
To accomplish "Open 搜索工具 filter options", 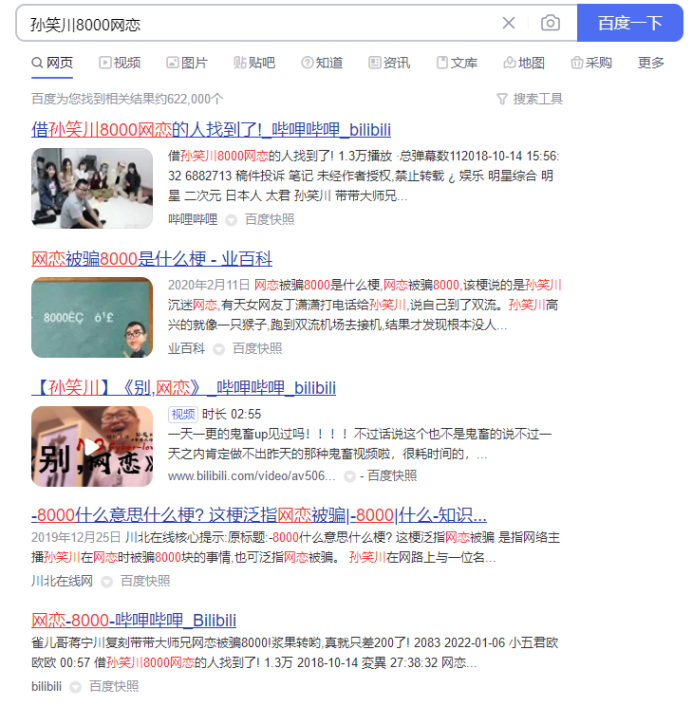I will 529,99.
